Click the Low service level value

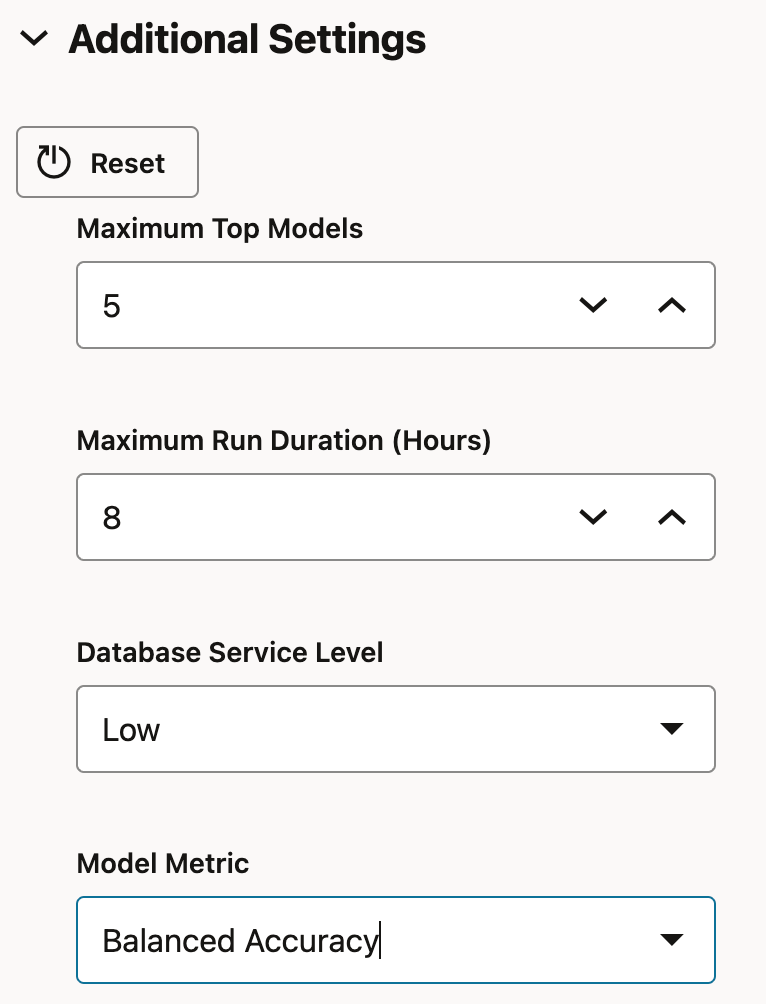[131, 729]
